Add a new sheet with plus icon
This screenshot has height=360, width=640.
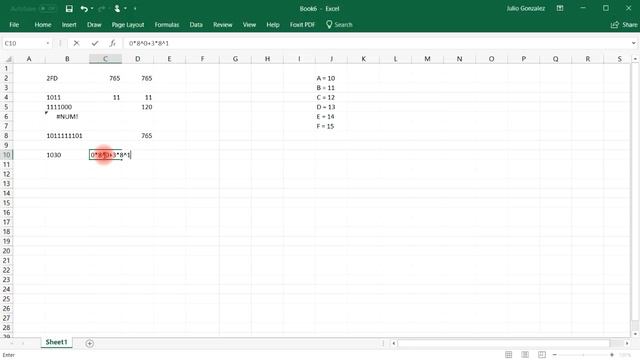89,344
